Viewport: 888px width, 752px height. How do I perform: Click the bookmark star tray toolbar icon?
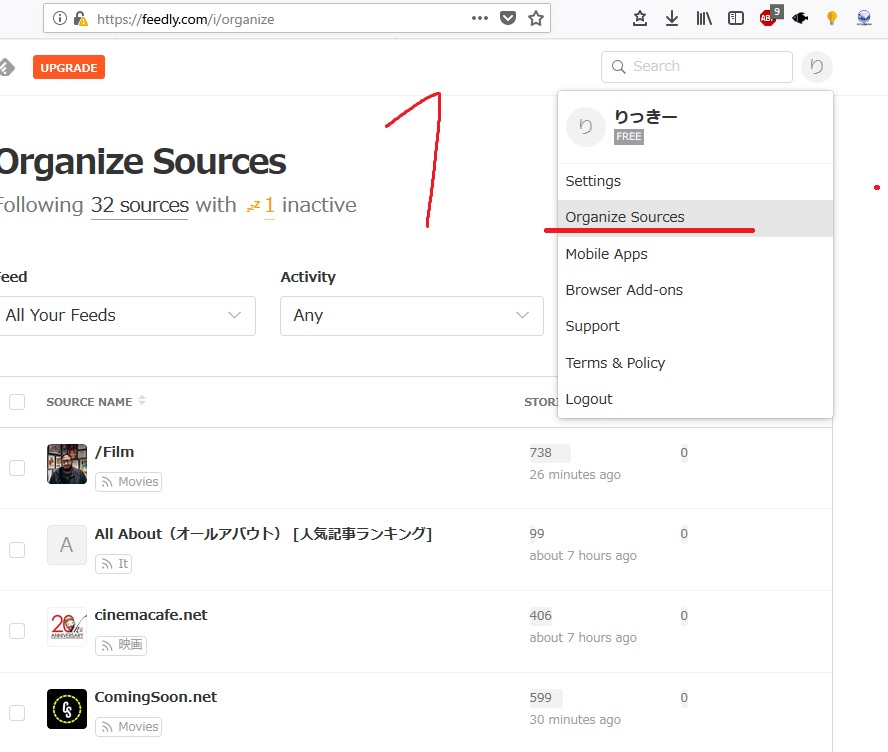[640, 18]
